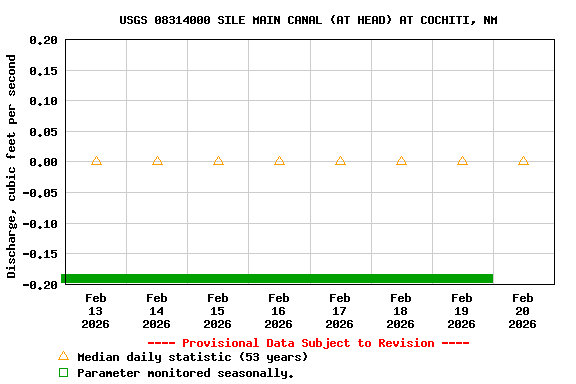Click the median triangle marker for Feb 16
Screen dimensions: 576x384
tap(279, 161)
